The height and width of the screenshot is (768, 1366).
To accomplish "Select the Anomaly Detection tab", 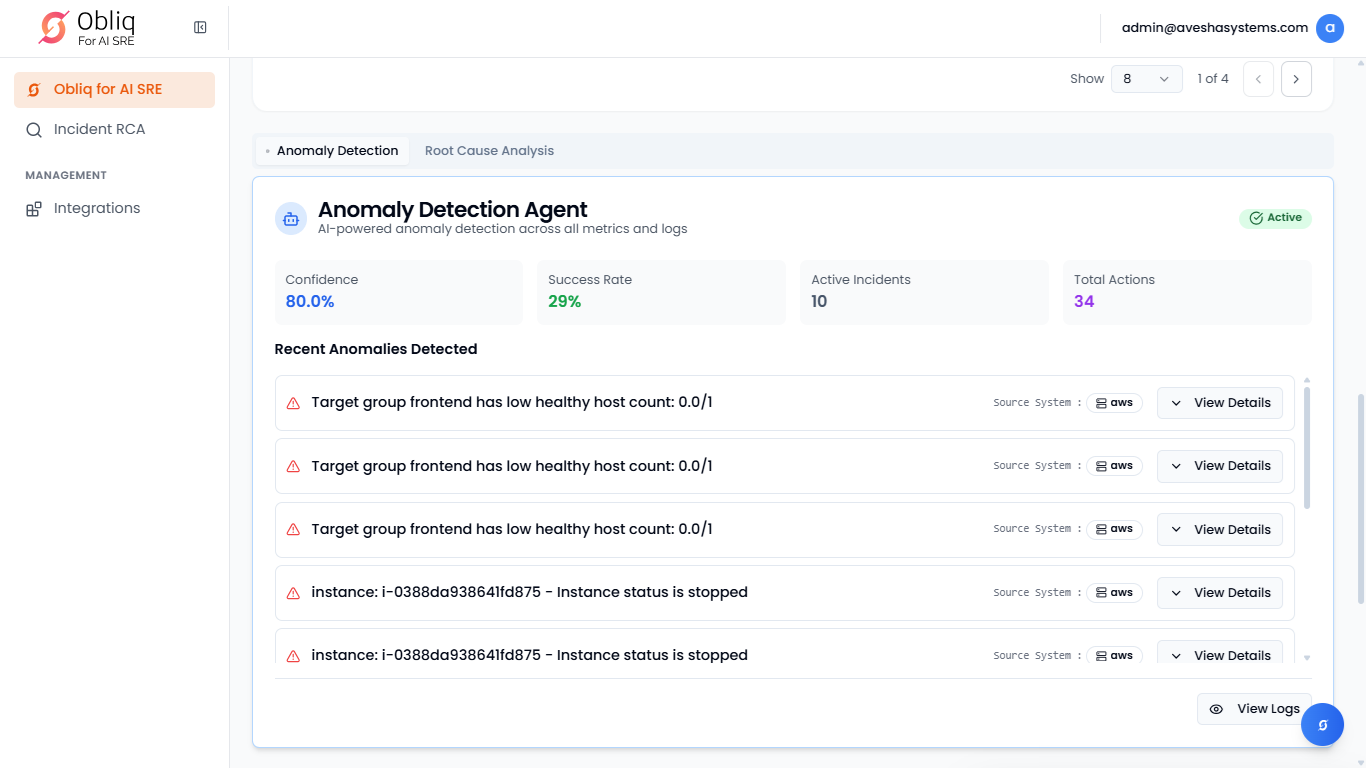I will [336, 151].
